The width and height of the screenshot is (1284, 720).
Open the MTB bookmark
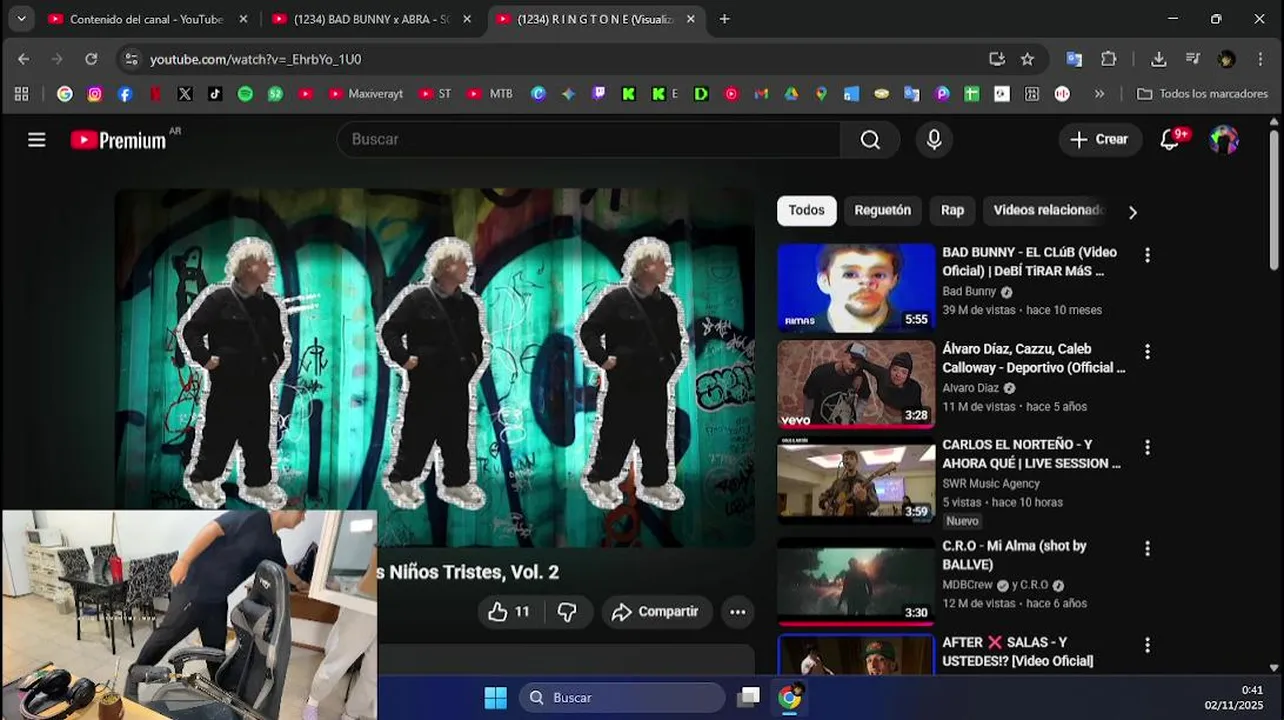pyautogui.click(x=490, y=94)
